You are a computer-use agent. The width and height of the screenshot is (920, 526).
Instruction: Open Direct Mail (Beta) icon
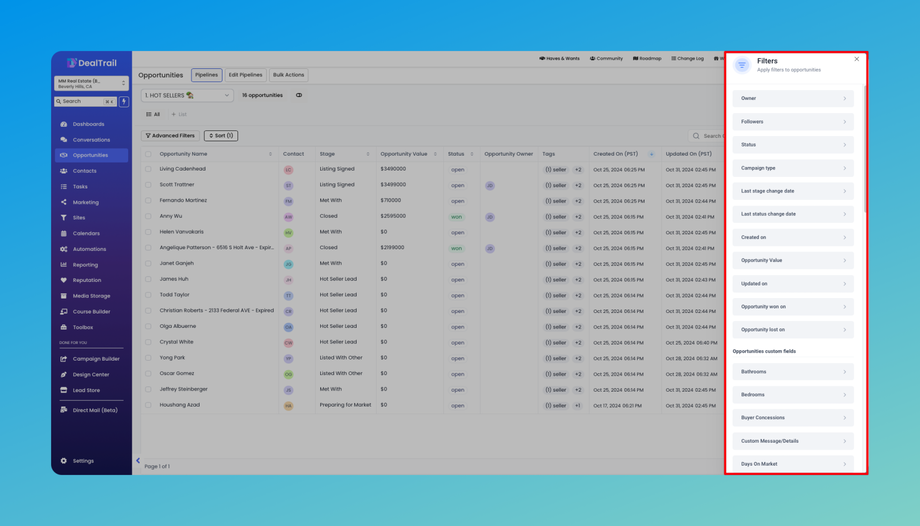click(x=64, y=410)
